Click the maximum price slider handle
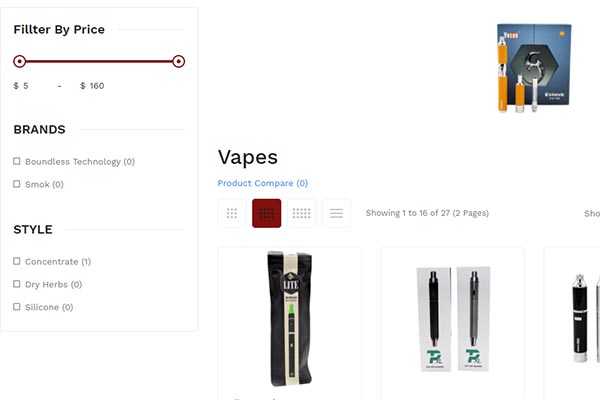The height and width of the screenshot is (400, 600). [x=178, y=61]
